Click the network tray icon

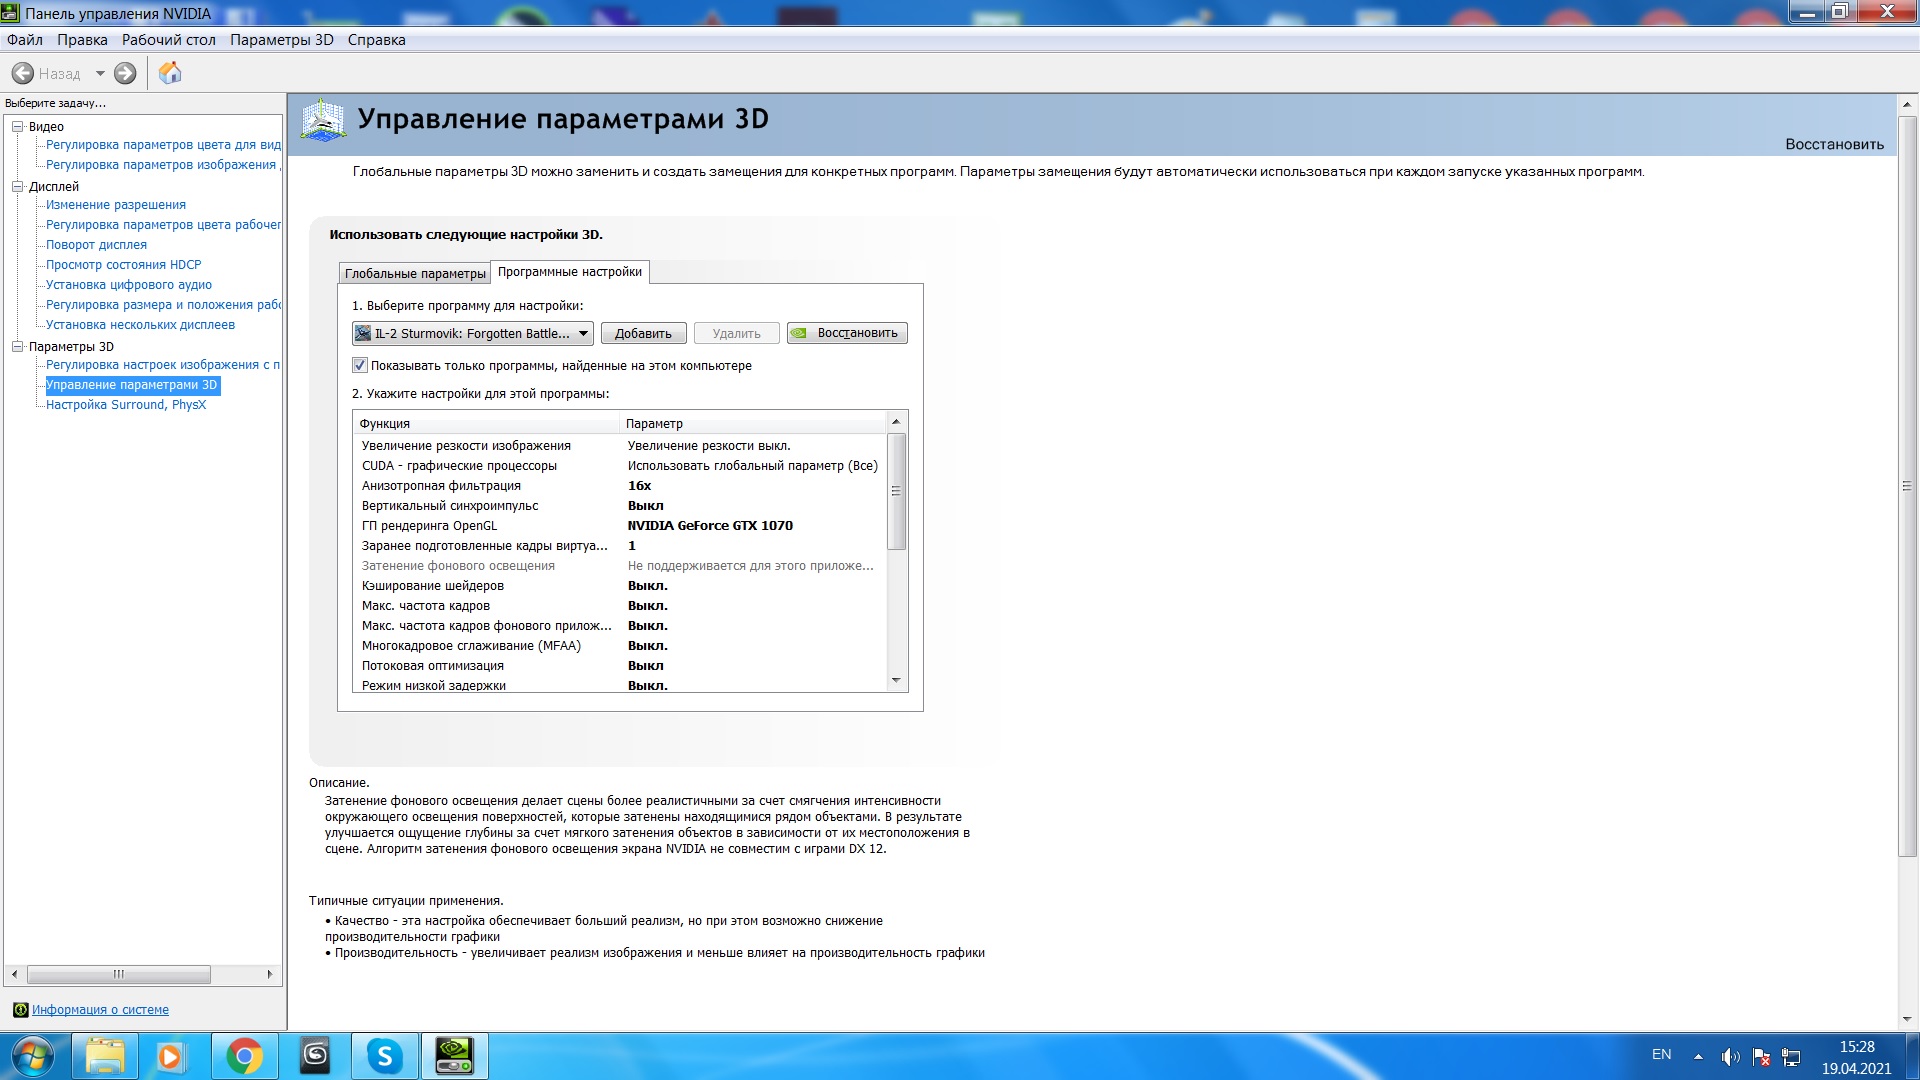tap(1791, 1057)
